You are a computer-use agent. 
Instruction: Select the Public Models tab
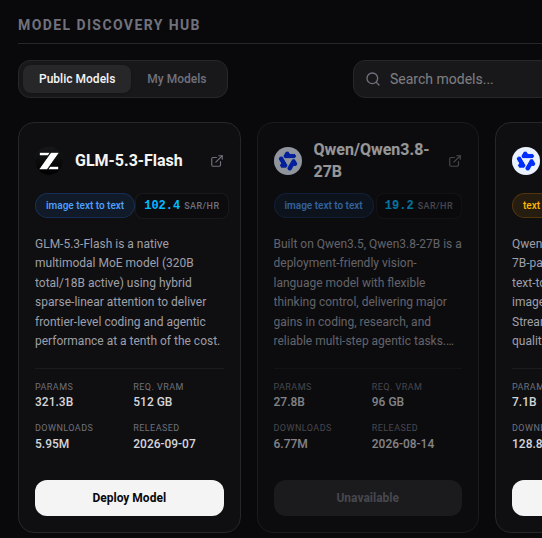tap(77, 79)
